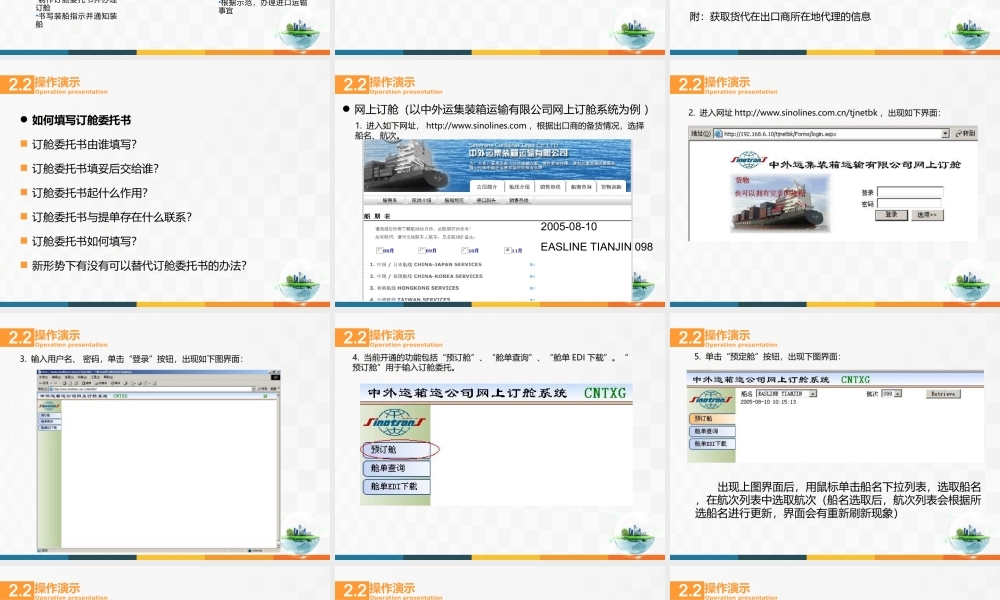Click the Retrieve button in step 5
Screen dimensions: 1000x600
tap(943, 394)
